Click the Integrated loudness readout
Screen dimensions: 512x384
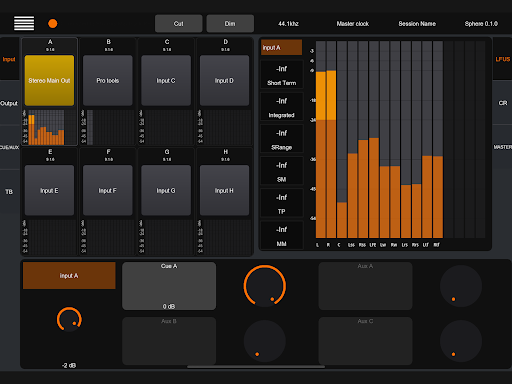[x=282, y=107]
